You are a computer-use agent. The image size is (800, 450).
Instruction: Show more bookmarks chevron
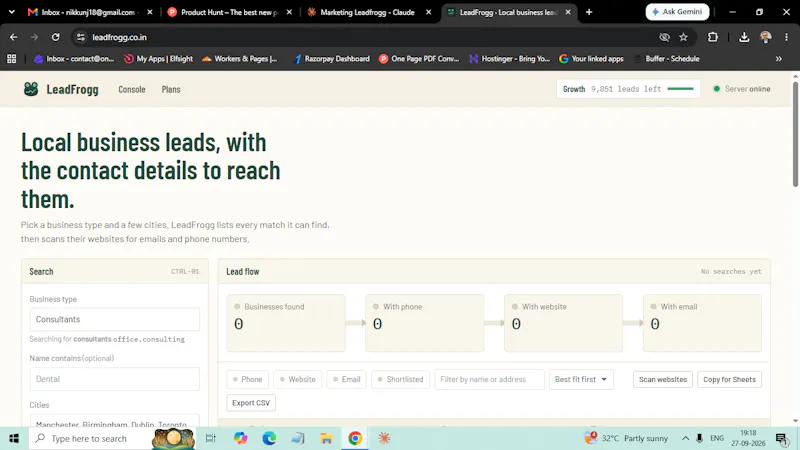click(x=779, y=59)
